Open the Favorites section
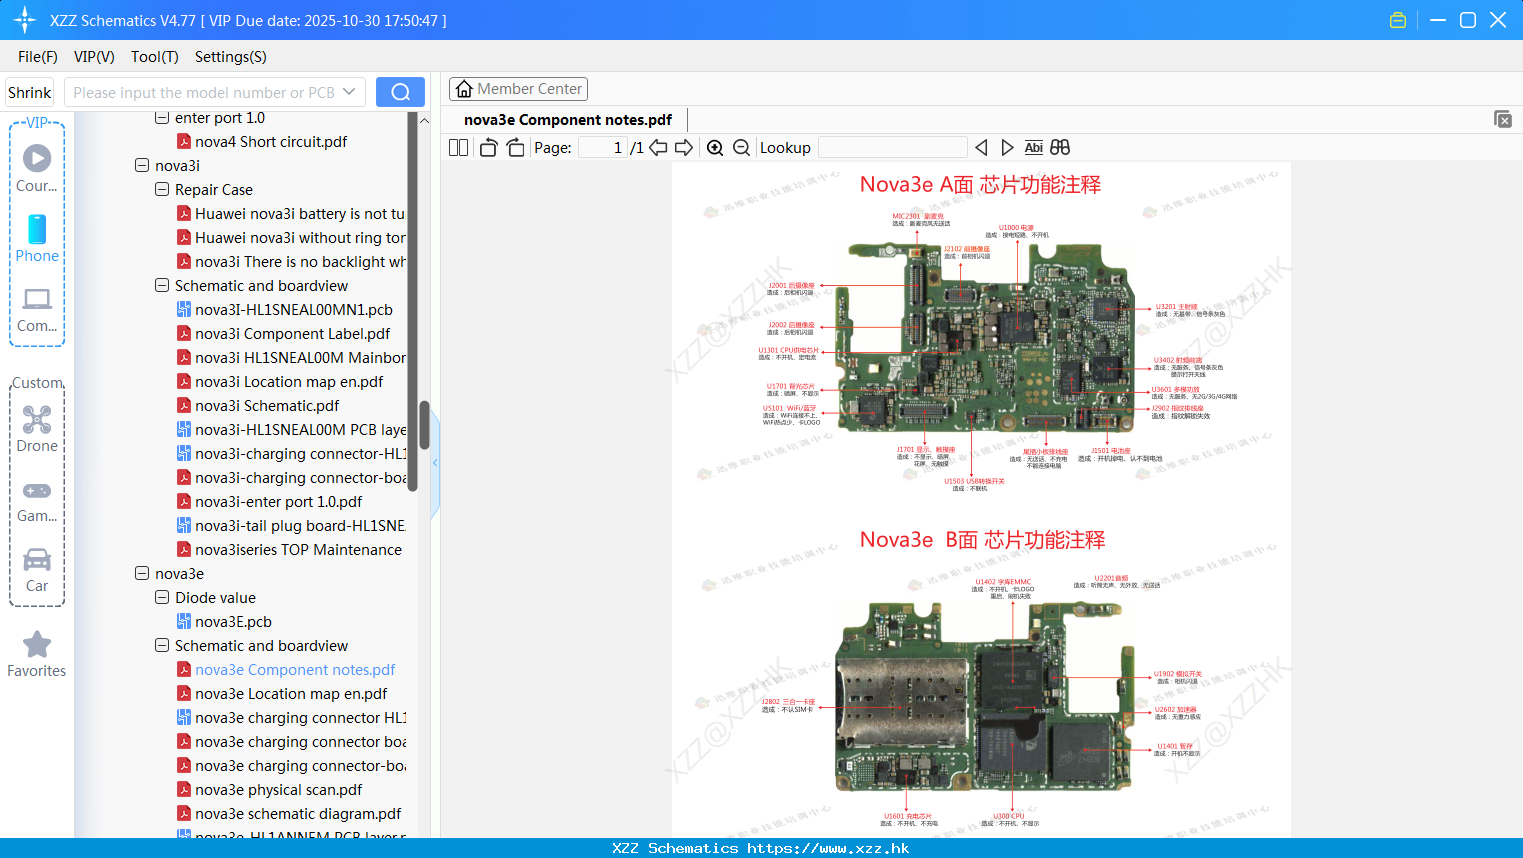Viewport: 1523px width, 858px height. tap(37, 654)
